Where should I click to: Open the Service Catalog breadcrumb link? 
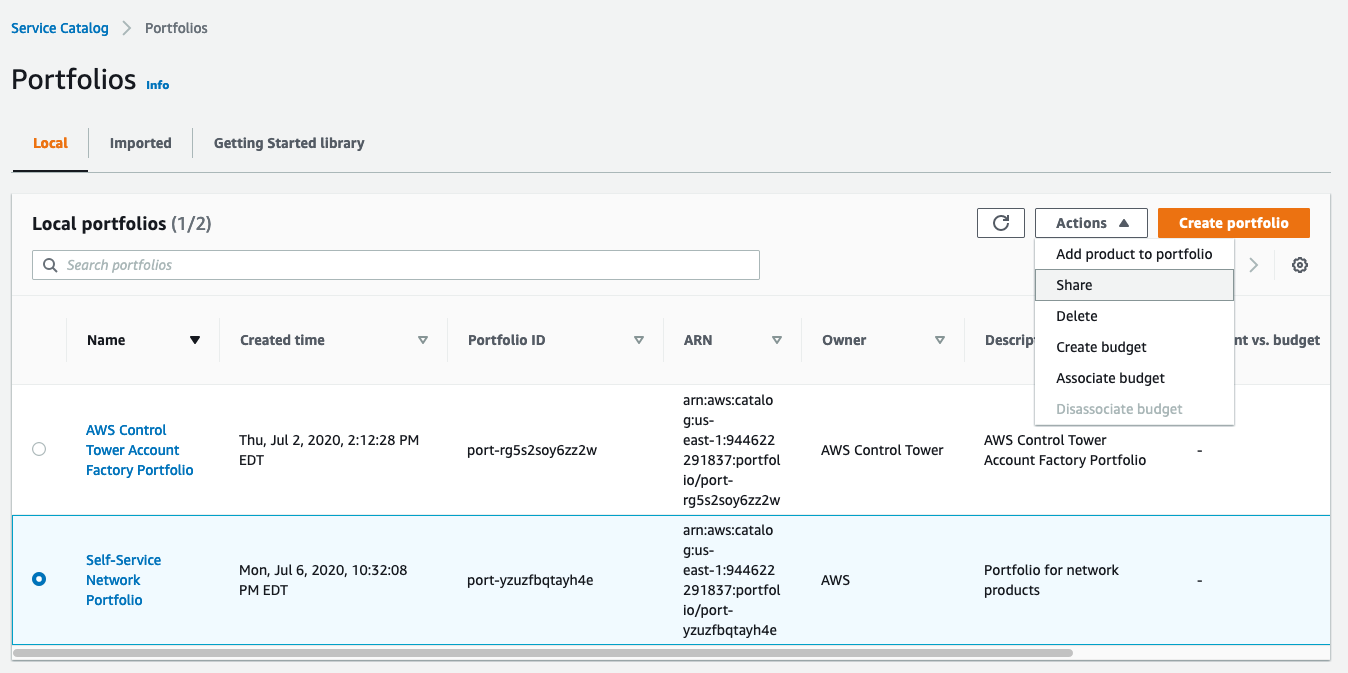click(x=59, y=27)
